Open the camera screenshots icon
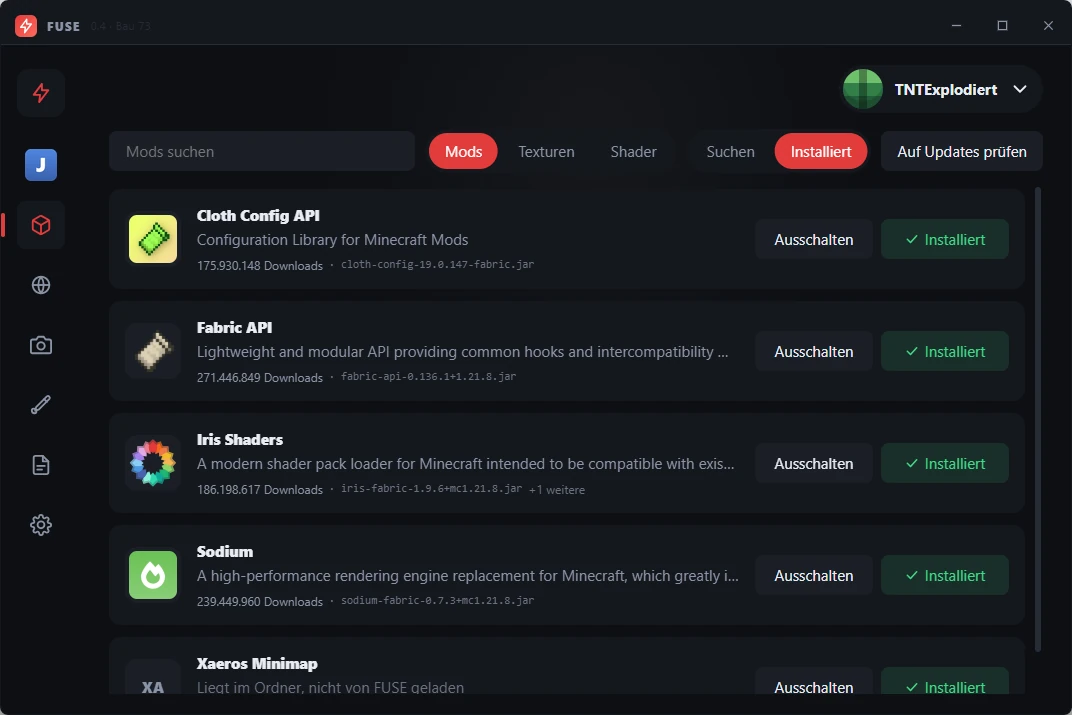Image resolution: width=1072 pixels, height=715 pixels. tap(41, 345)
